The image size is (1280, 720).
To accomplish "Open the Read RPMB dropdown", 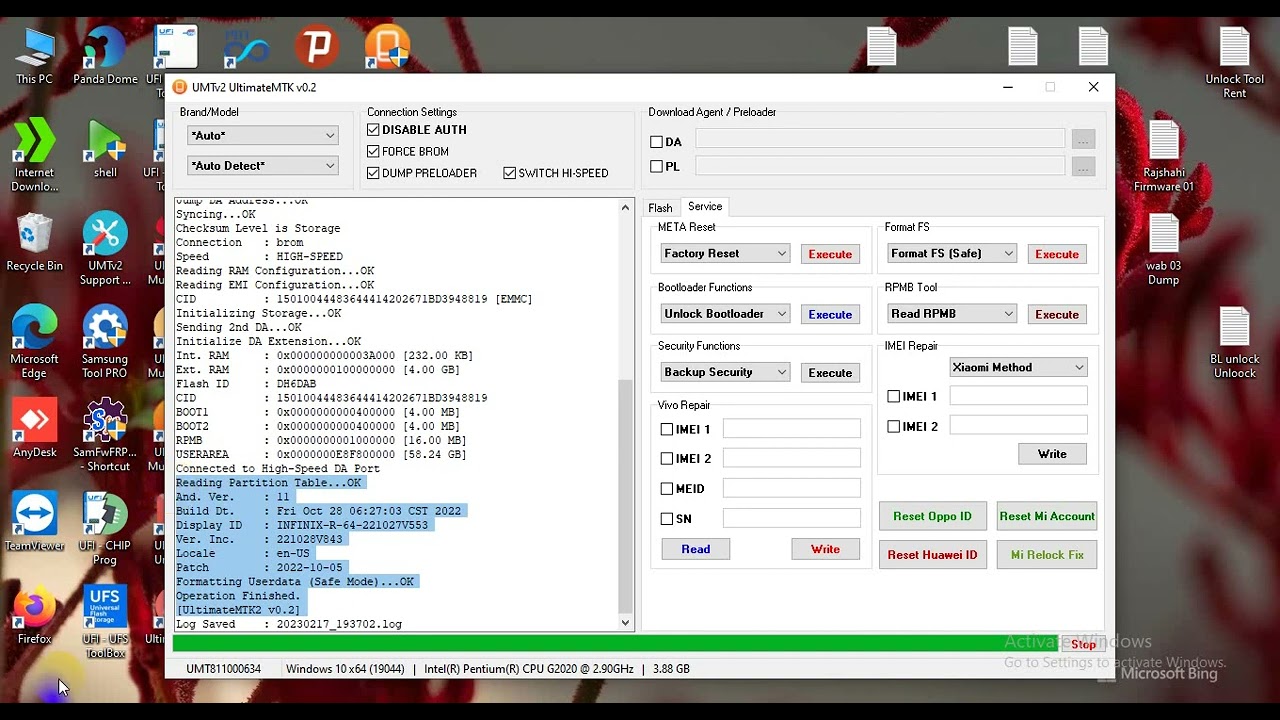I will click(x=952, y=314).
